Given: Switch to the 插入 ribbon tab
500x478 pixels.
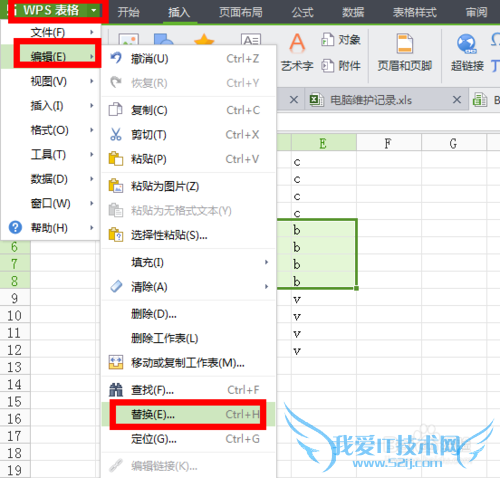Looking at the screenshot, I should (179, 12).
